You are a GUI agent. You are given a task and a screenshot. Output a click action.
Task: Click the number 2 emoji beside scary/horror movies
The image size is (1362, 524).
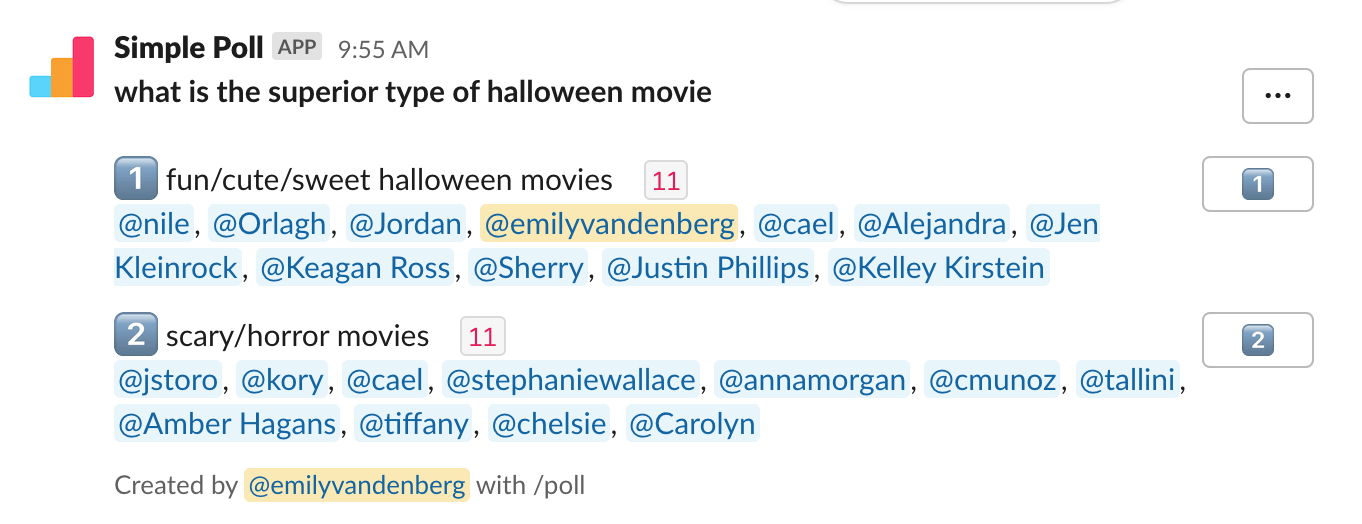[136, 335]
